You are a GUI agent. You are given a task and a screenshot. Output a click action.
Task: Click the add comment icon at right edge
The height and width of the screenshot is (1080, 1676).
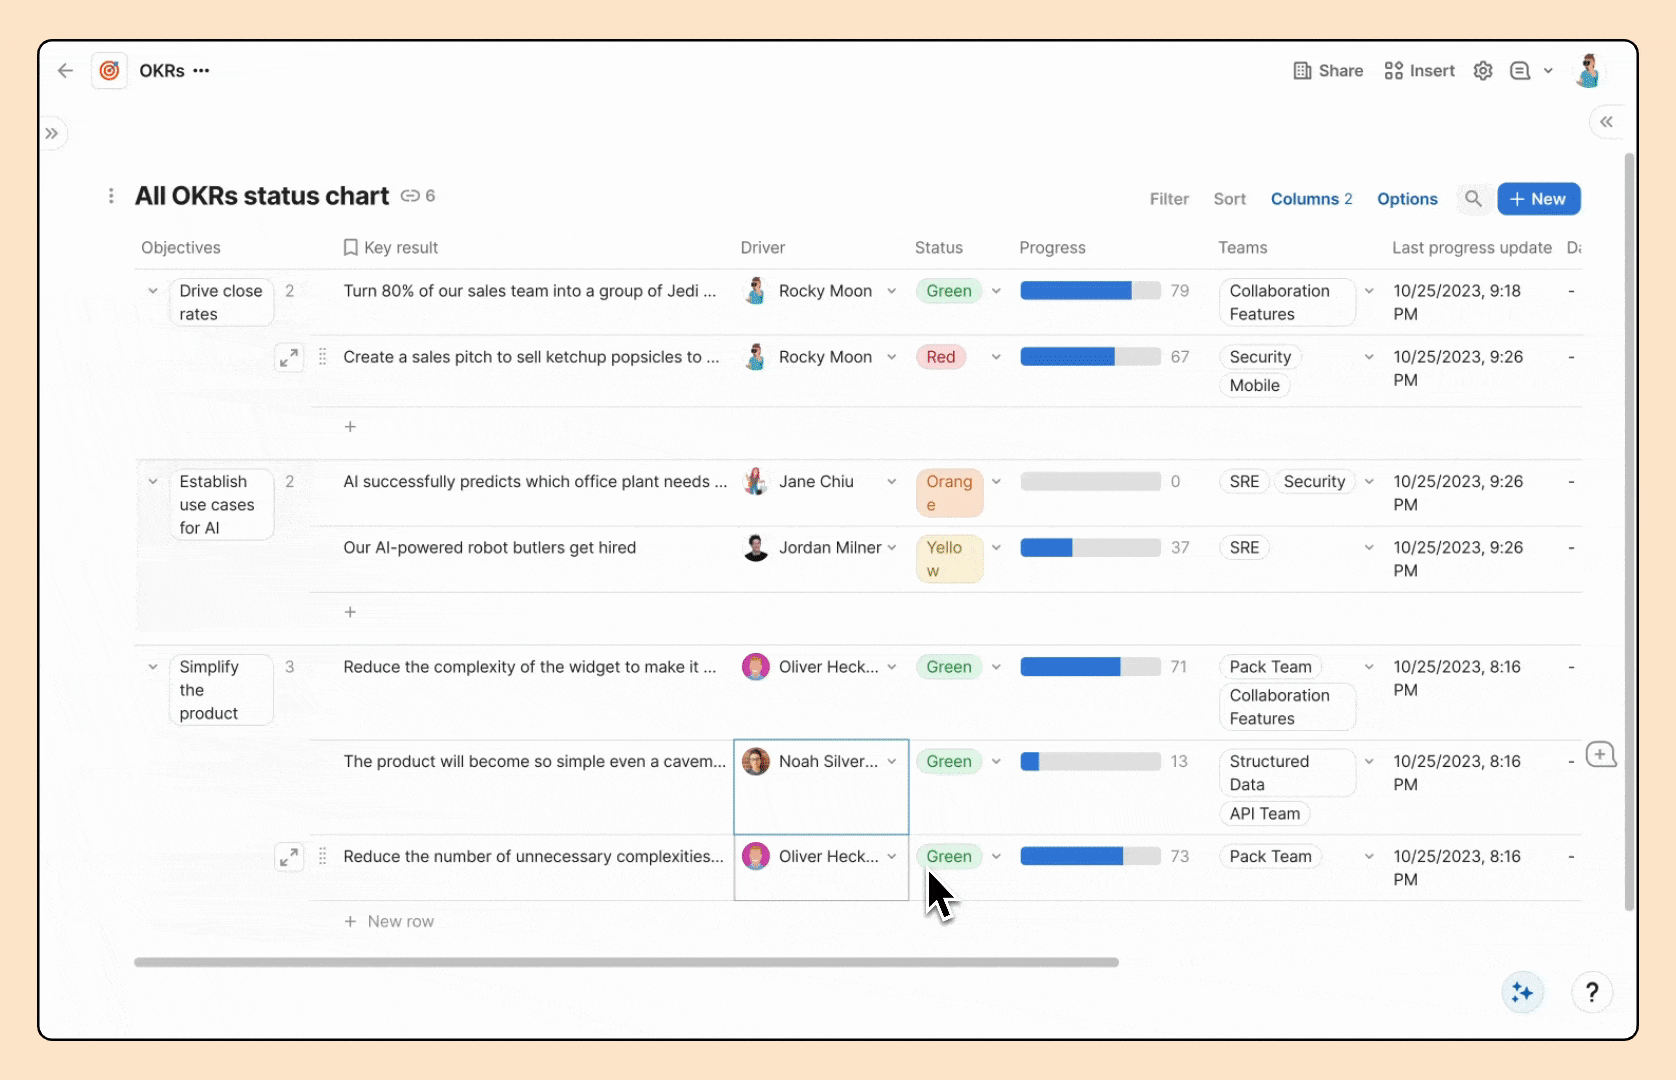[x=1601, y=755]
